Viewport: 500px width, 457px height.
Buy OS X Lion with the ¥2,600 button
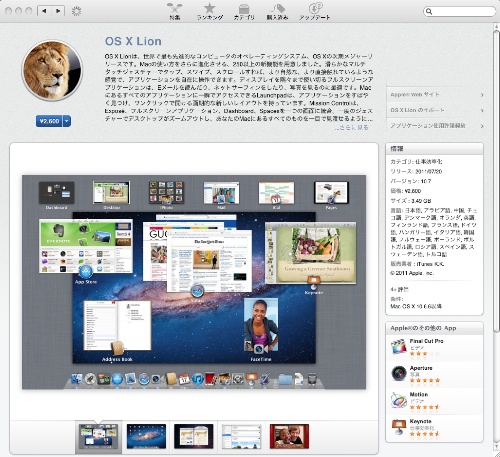(49, 121)
